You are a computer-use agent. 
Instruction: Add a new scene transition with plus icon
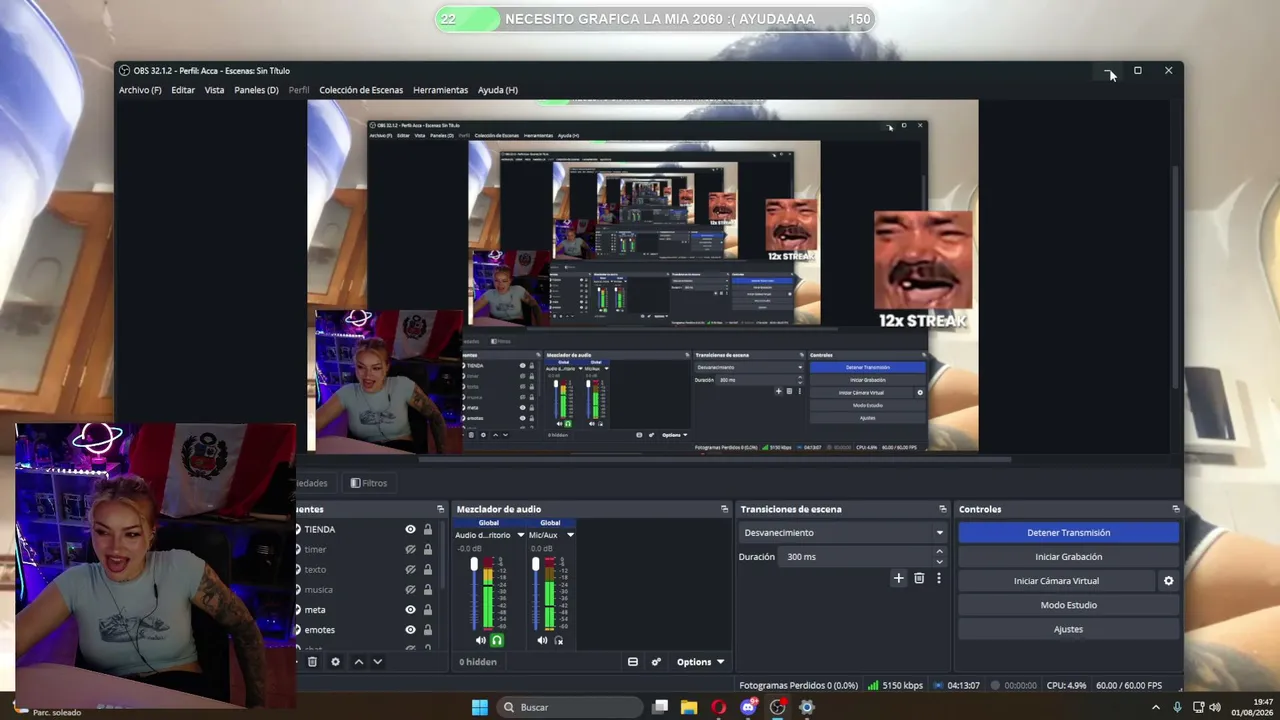click(898, 578)
